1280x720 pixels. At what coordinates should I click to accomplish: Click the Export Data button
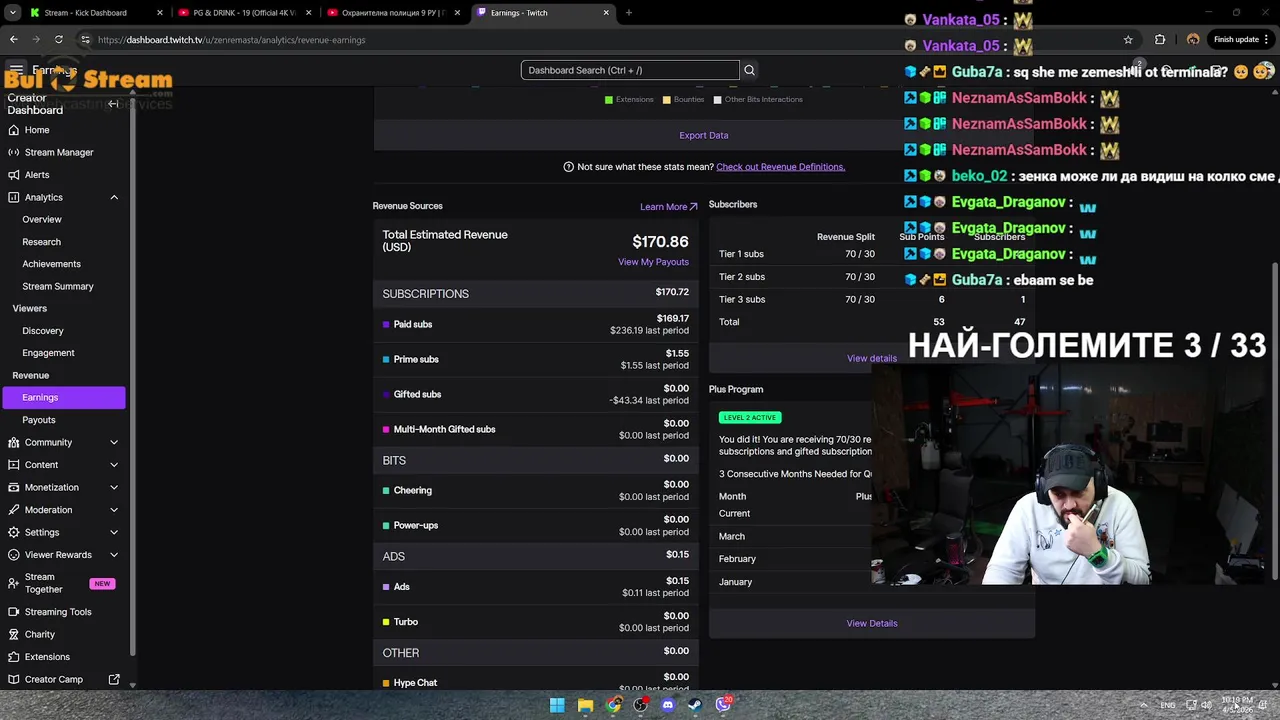click(703, 135)
